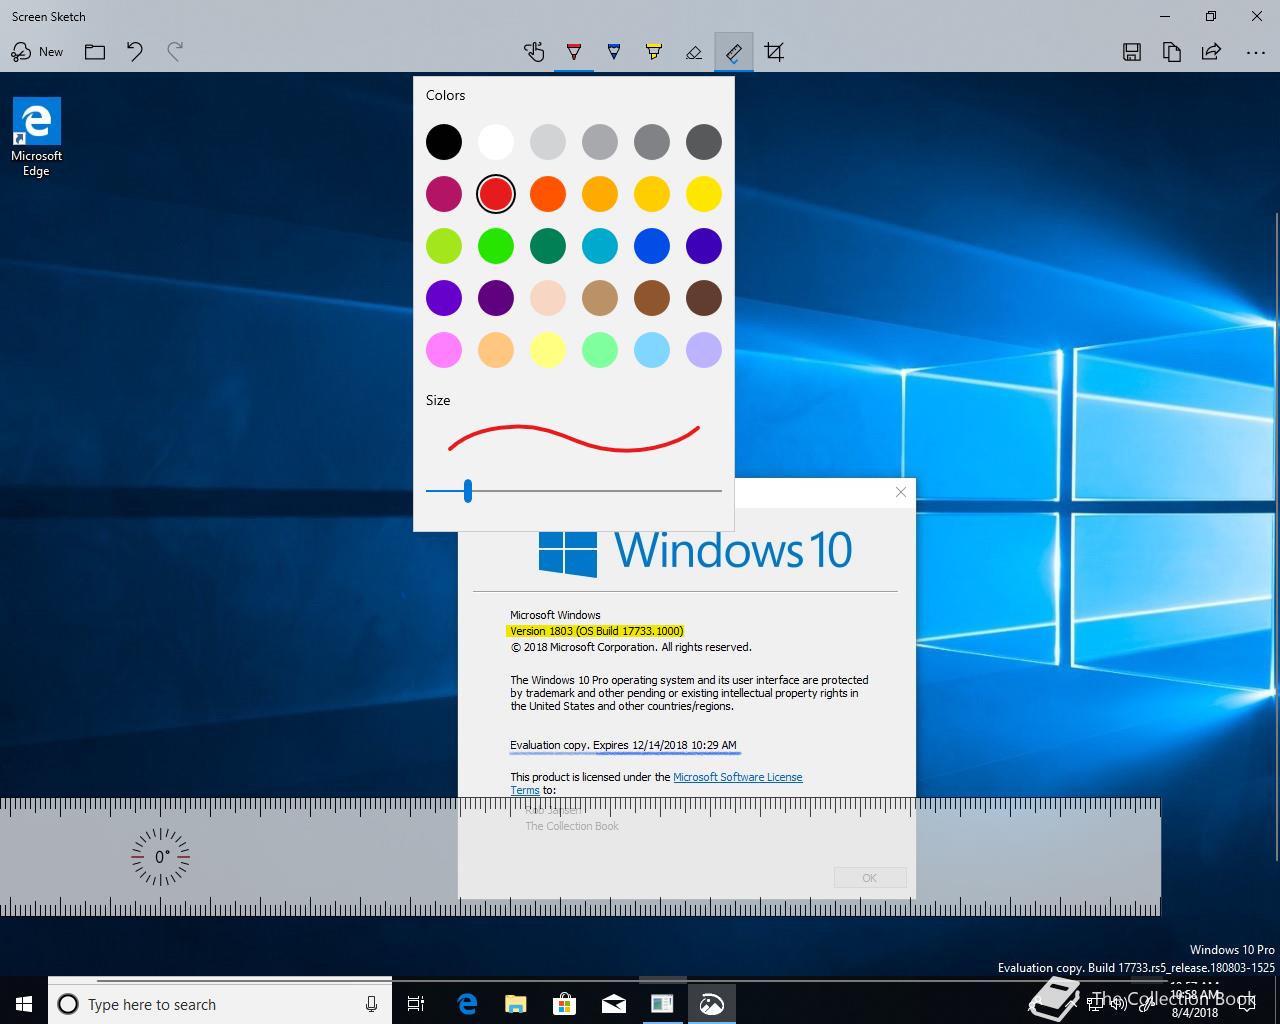Share the snip
The height and width of the screenshot is (1024, 1280).
coord(1212,52)
